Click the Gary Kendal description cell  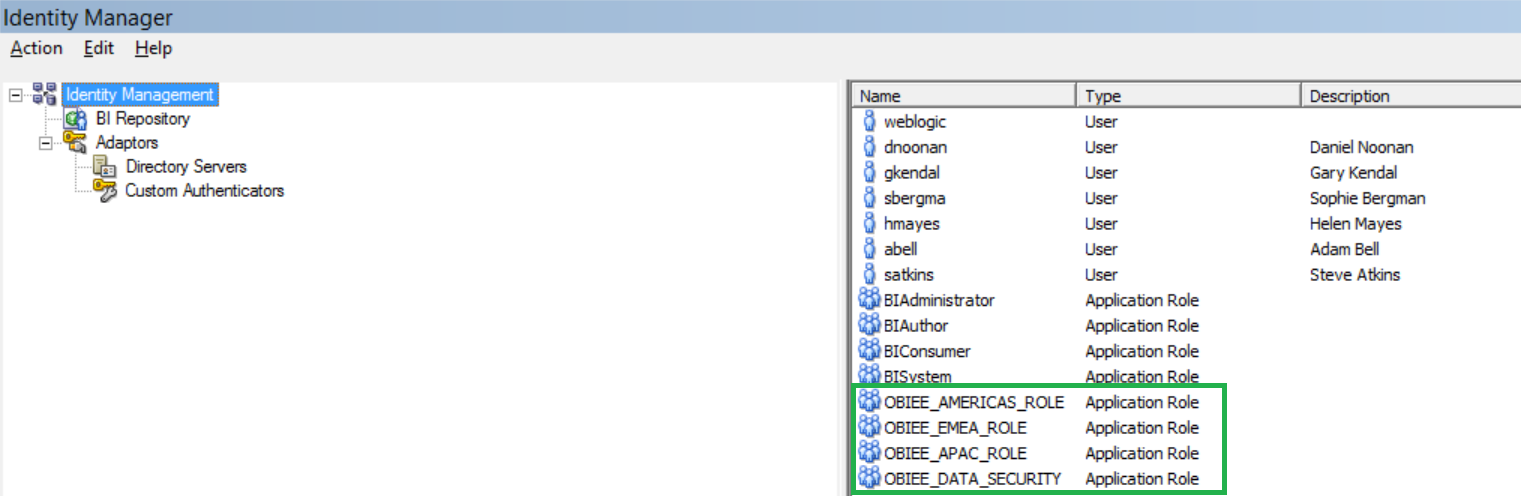(1354, 173)
